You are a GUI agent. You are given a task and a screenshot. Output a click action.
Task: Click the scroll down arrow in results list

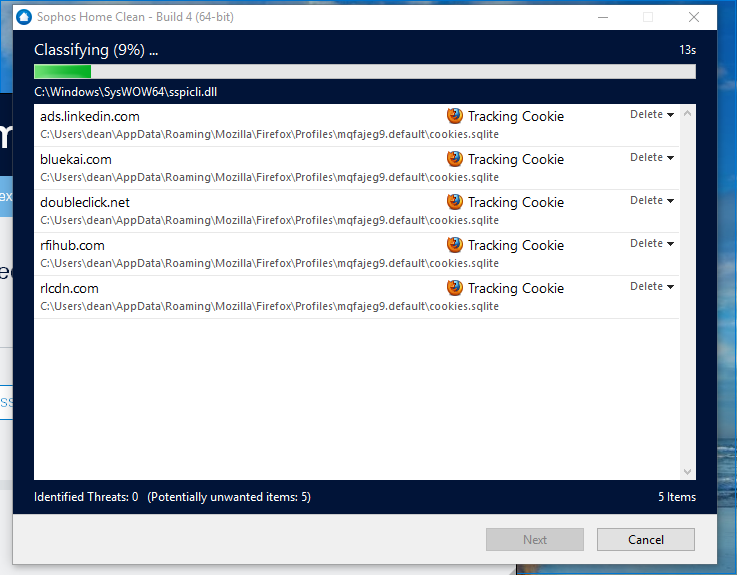tap(687, 472)
